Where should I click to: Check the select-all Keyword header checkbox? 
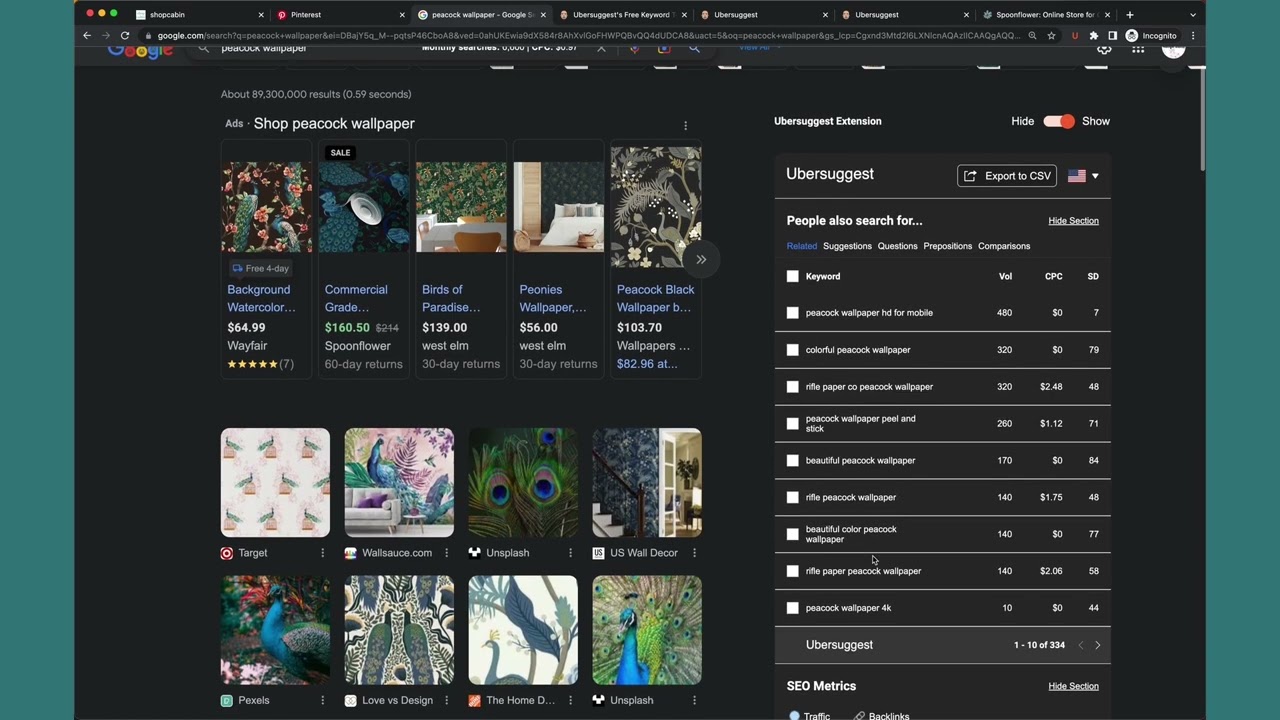click(793, 276)
